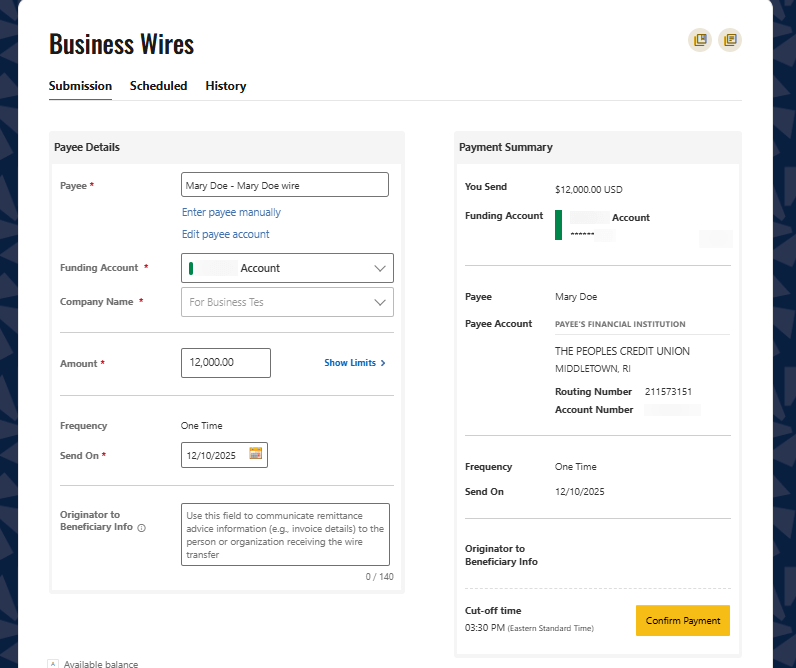Open Show Limits link

coord(355,363)
